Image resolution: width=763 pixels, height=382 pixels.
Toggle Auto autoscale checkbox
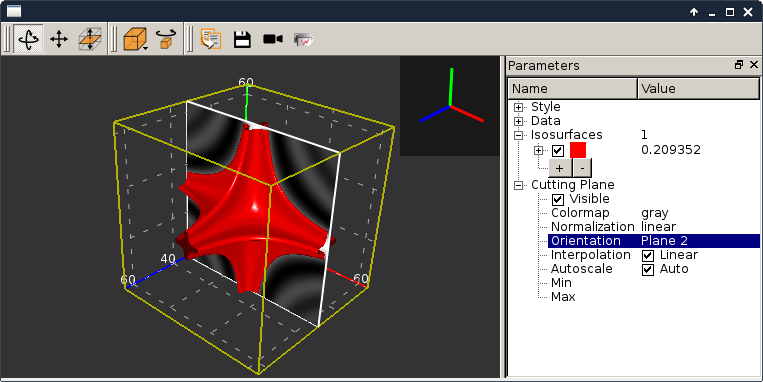tap(648, 270)
